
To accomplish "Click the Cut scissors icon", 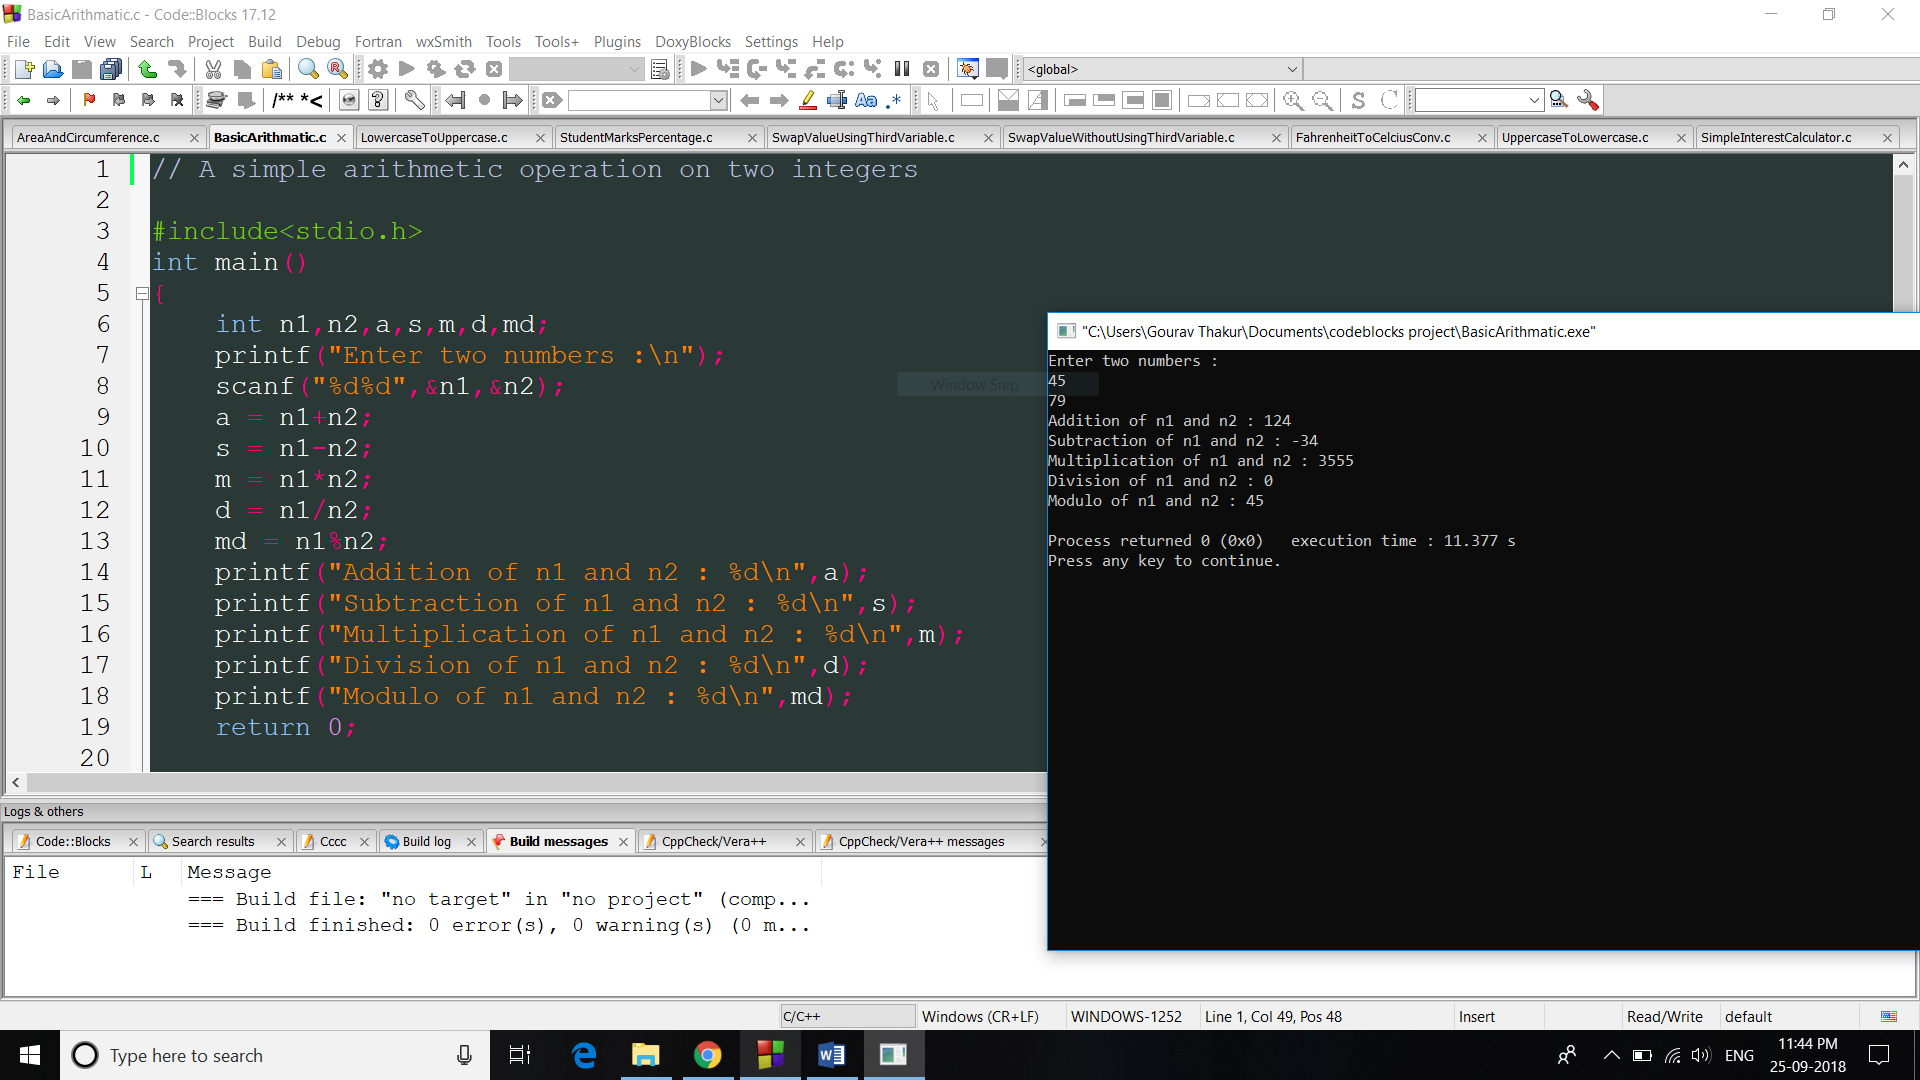I will tap(213, 69).
